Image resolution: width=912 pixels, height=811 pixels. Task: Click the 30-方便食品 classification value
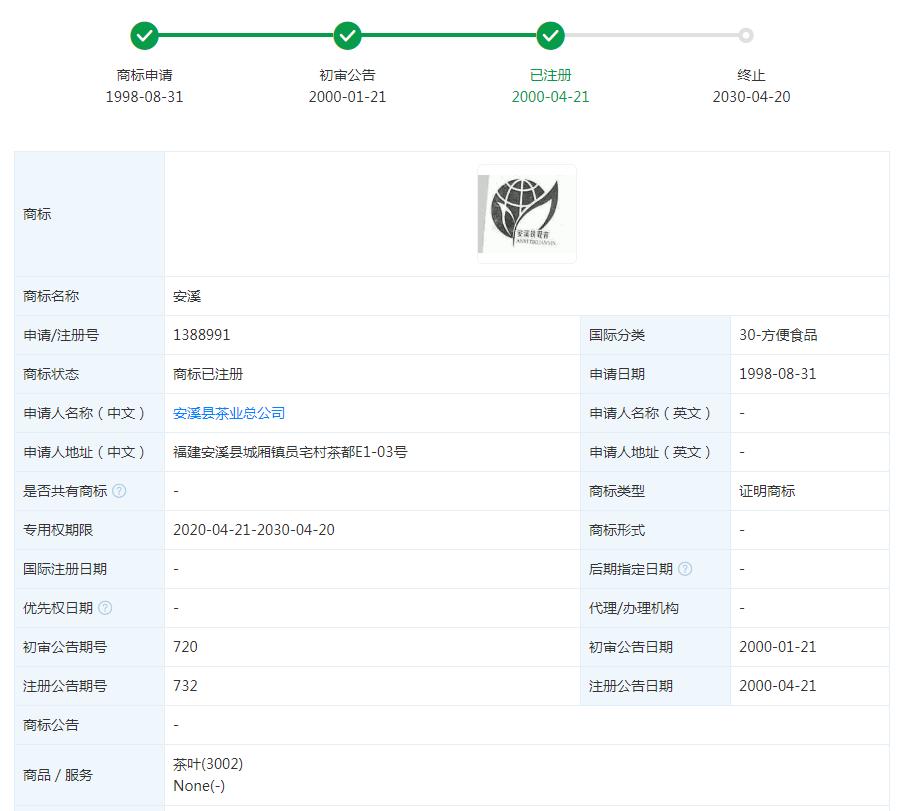[778, 335]
